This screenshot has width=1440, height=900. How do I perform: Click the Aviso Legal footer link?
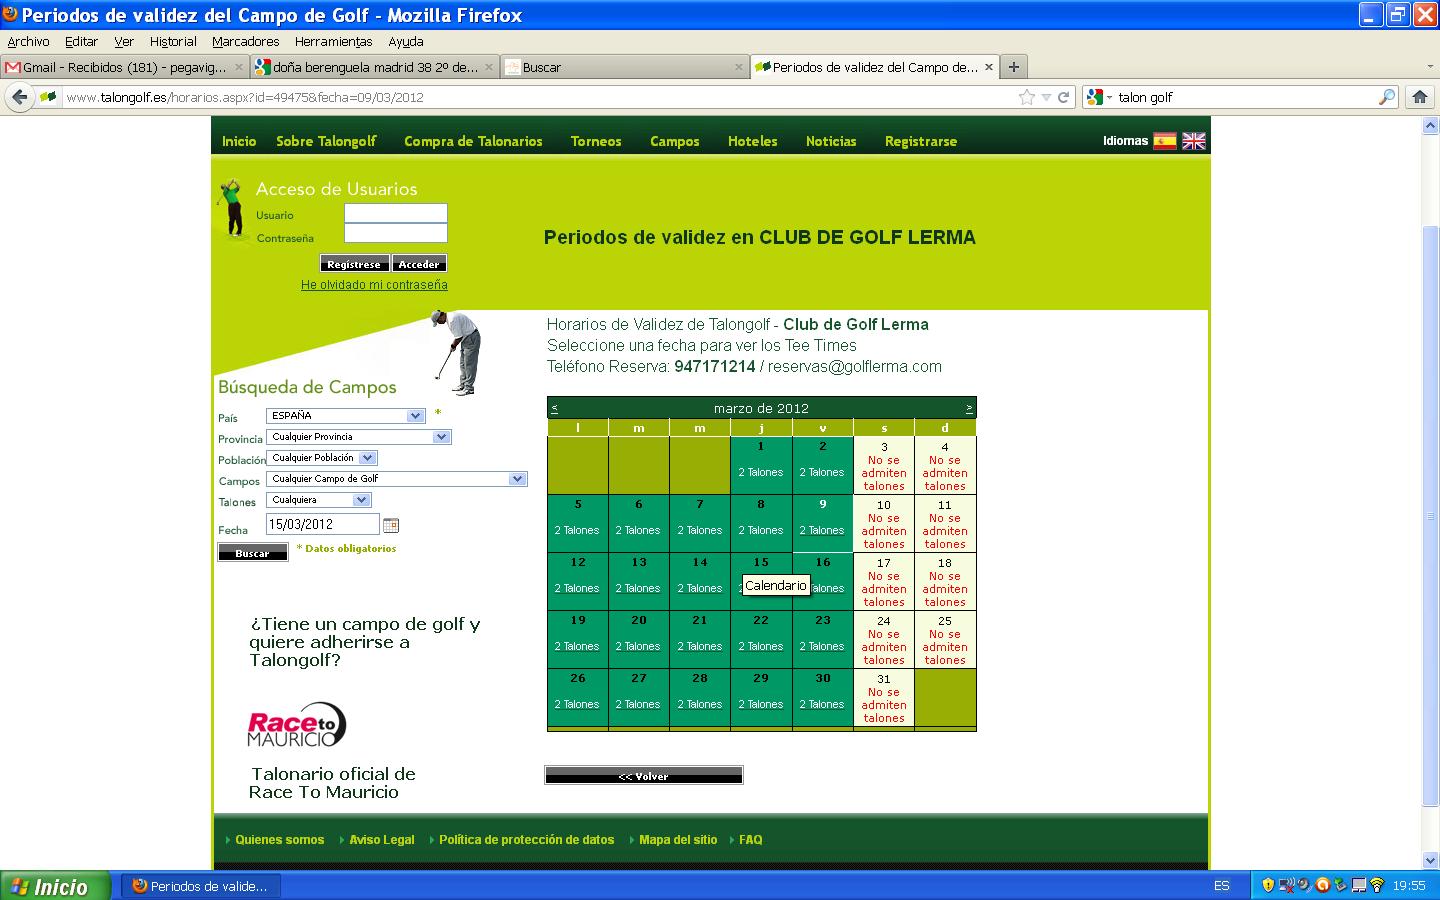pos(381,840)
